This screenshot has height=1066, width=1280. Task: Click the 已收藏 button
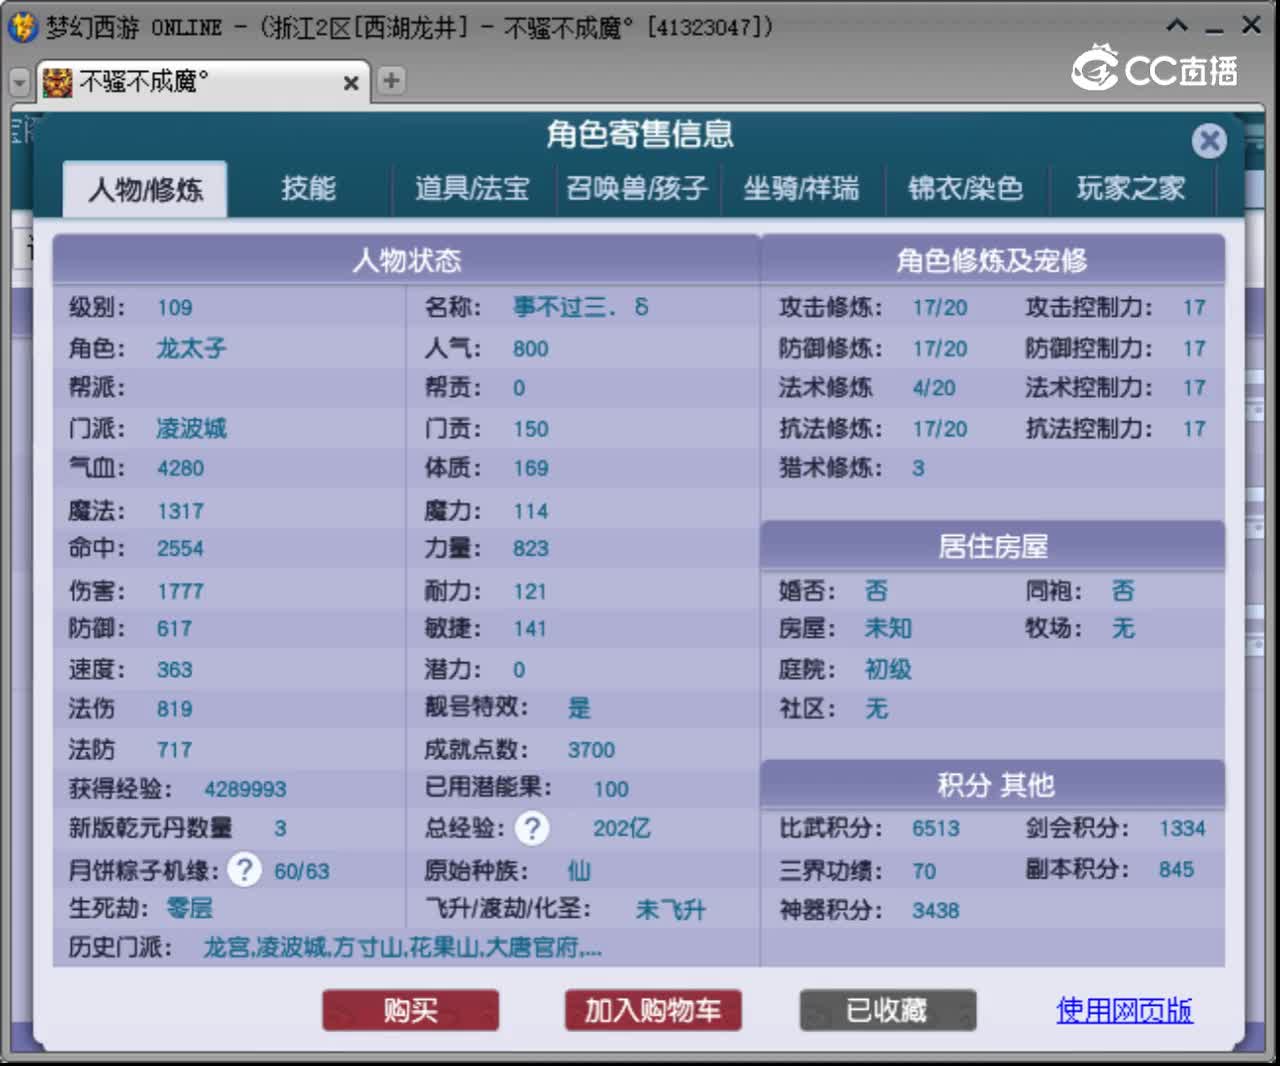point(887,1010)
